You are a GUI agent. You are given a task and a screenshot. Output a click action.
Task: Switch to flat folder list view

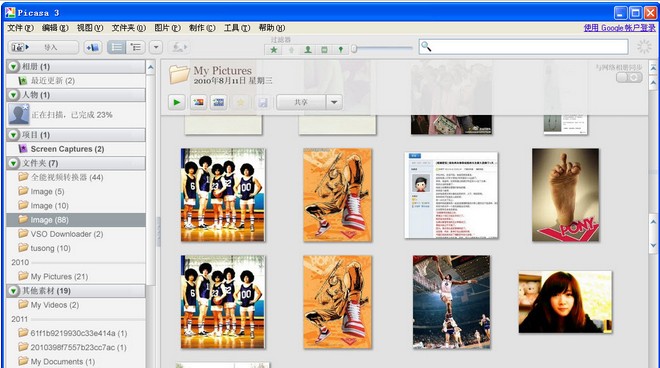point(117,47)
